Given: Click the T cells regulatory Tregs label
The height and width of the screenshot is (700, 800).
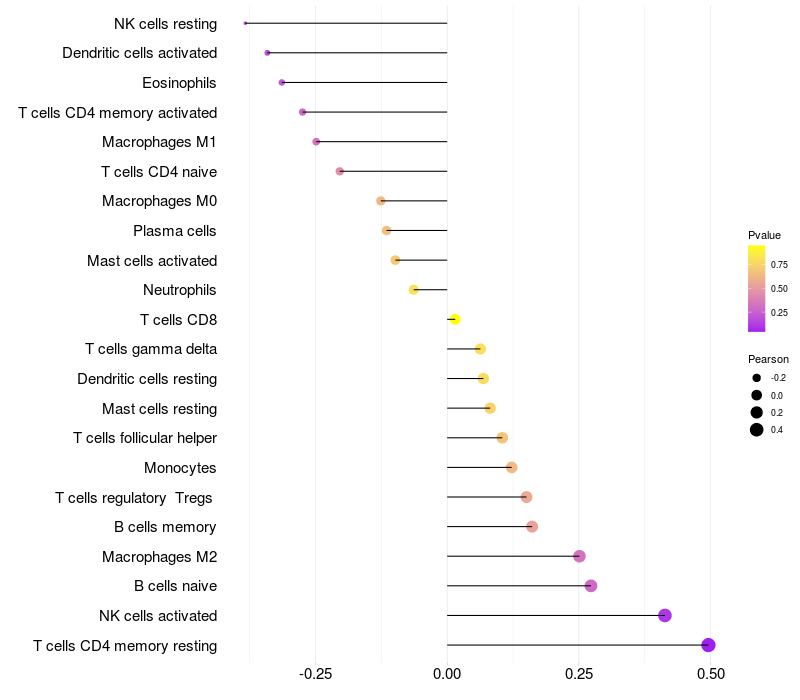Looking at the screenshot, I should [136, 497].
